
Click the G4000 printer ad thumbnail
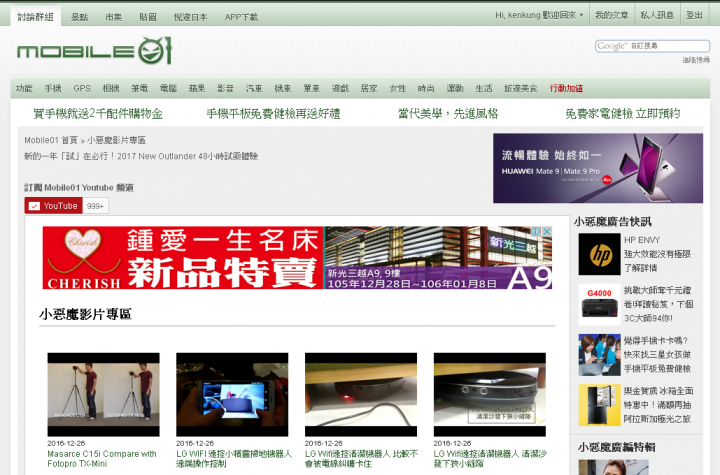(x=599, y=305)
